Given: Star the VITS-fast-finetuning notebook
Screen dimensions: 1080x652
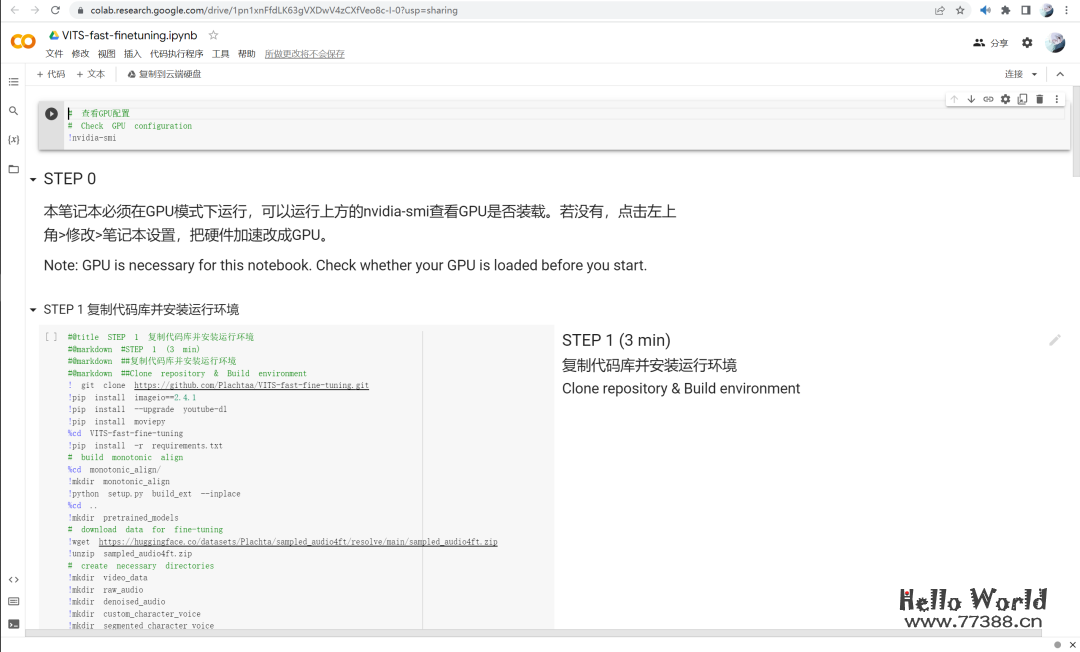Looking at the screenshot, I should point(212,34).
